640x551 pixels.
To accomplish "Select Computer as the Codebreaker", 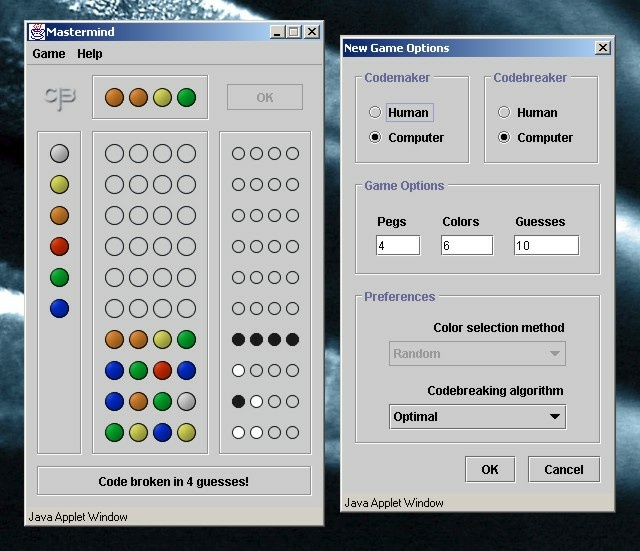I will pos(504,138).
